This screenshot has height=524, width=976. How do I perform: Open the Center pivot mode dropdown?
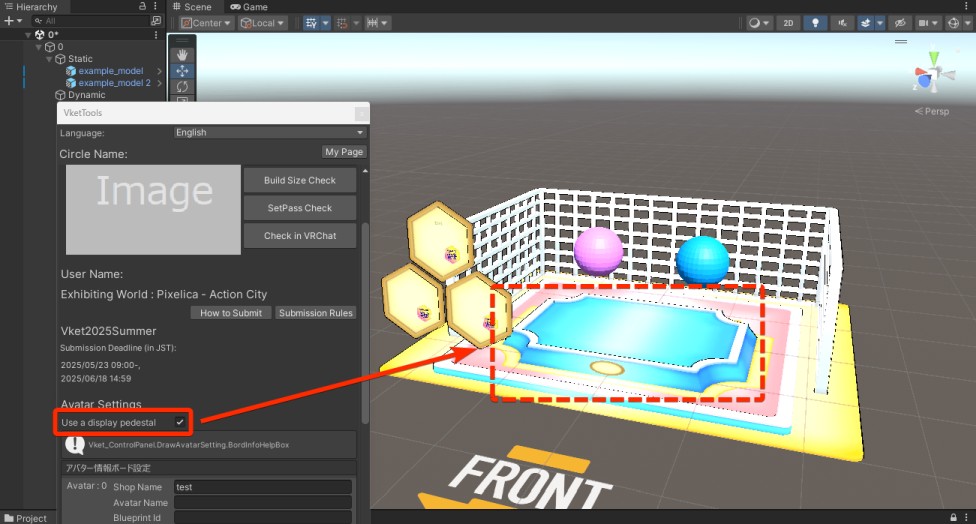pos(207,23)
